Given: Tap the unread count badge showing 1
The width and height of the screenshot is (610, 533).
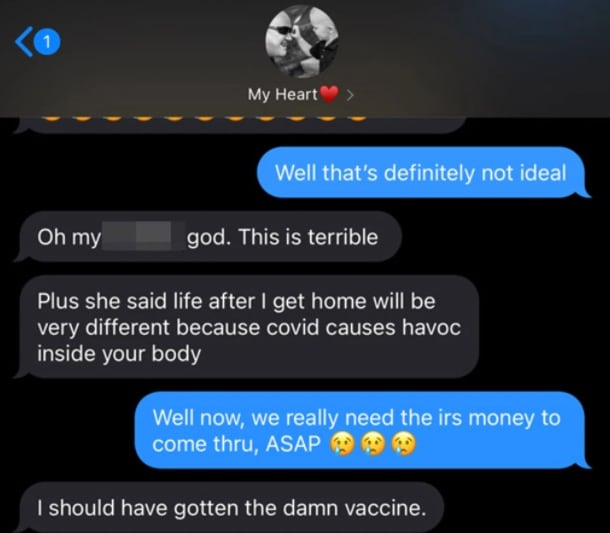Looking at the screenshot, I should (x=47, y=42).
